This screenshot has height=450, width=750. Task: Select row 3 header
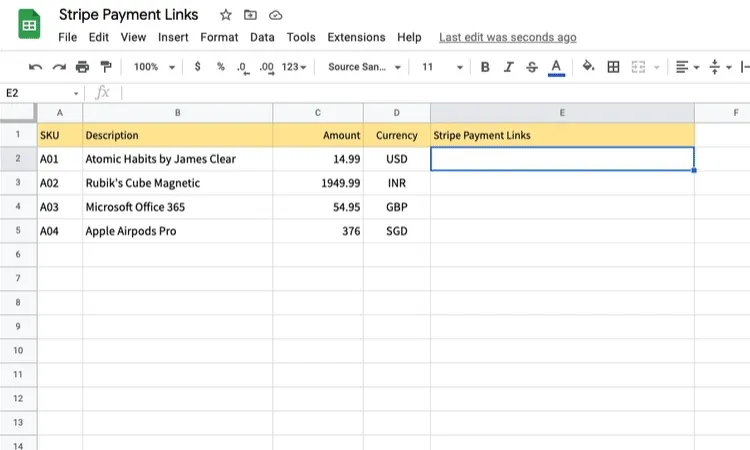pos(18,183)
